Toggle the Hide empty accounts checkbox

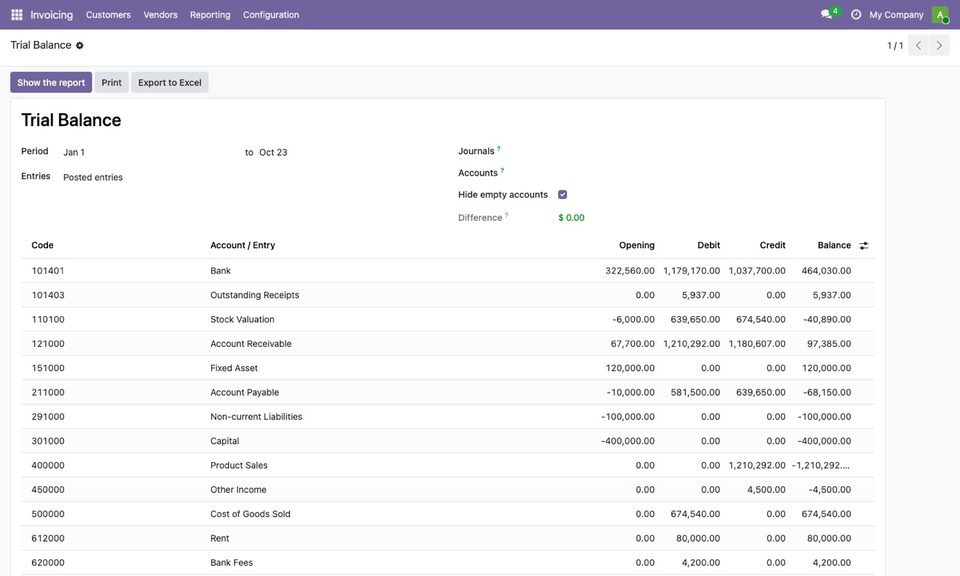point(562,195)
